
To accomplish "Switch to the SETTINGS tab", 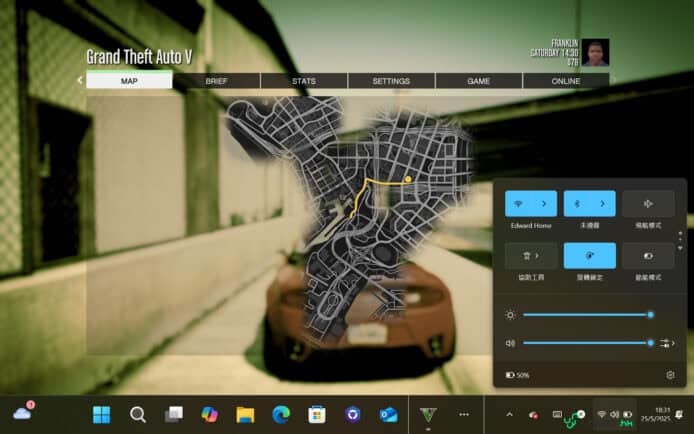I will [x=391, y=80].
